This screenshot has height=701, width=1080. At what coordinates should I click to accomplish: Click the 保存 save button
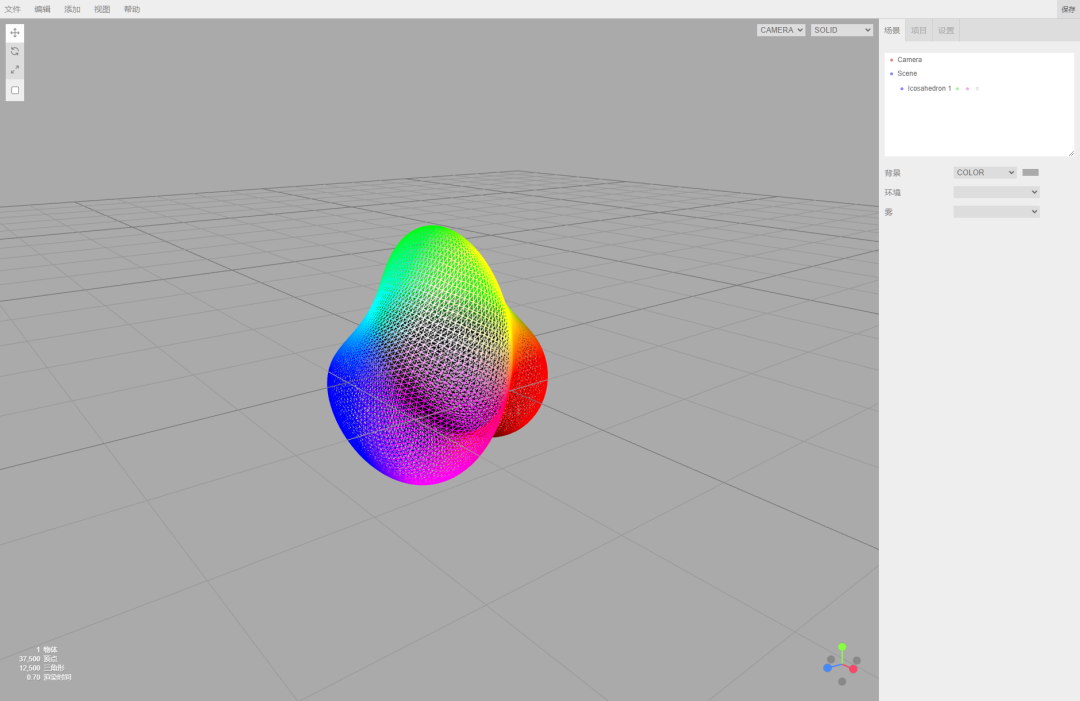[1068, 9]
